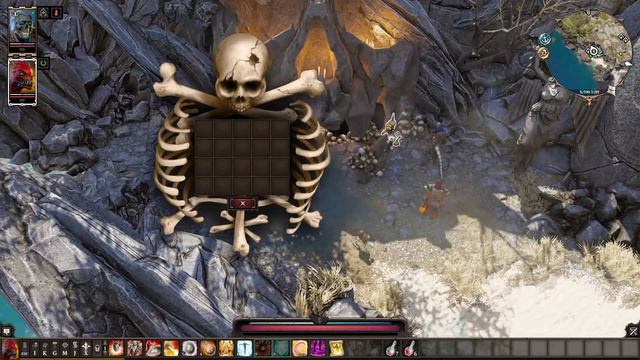Viewport: 640px width, 360px height.
Task: Select the undead skull party portrait
Action: click(x=22, y=29)
